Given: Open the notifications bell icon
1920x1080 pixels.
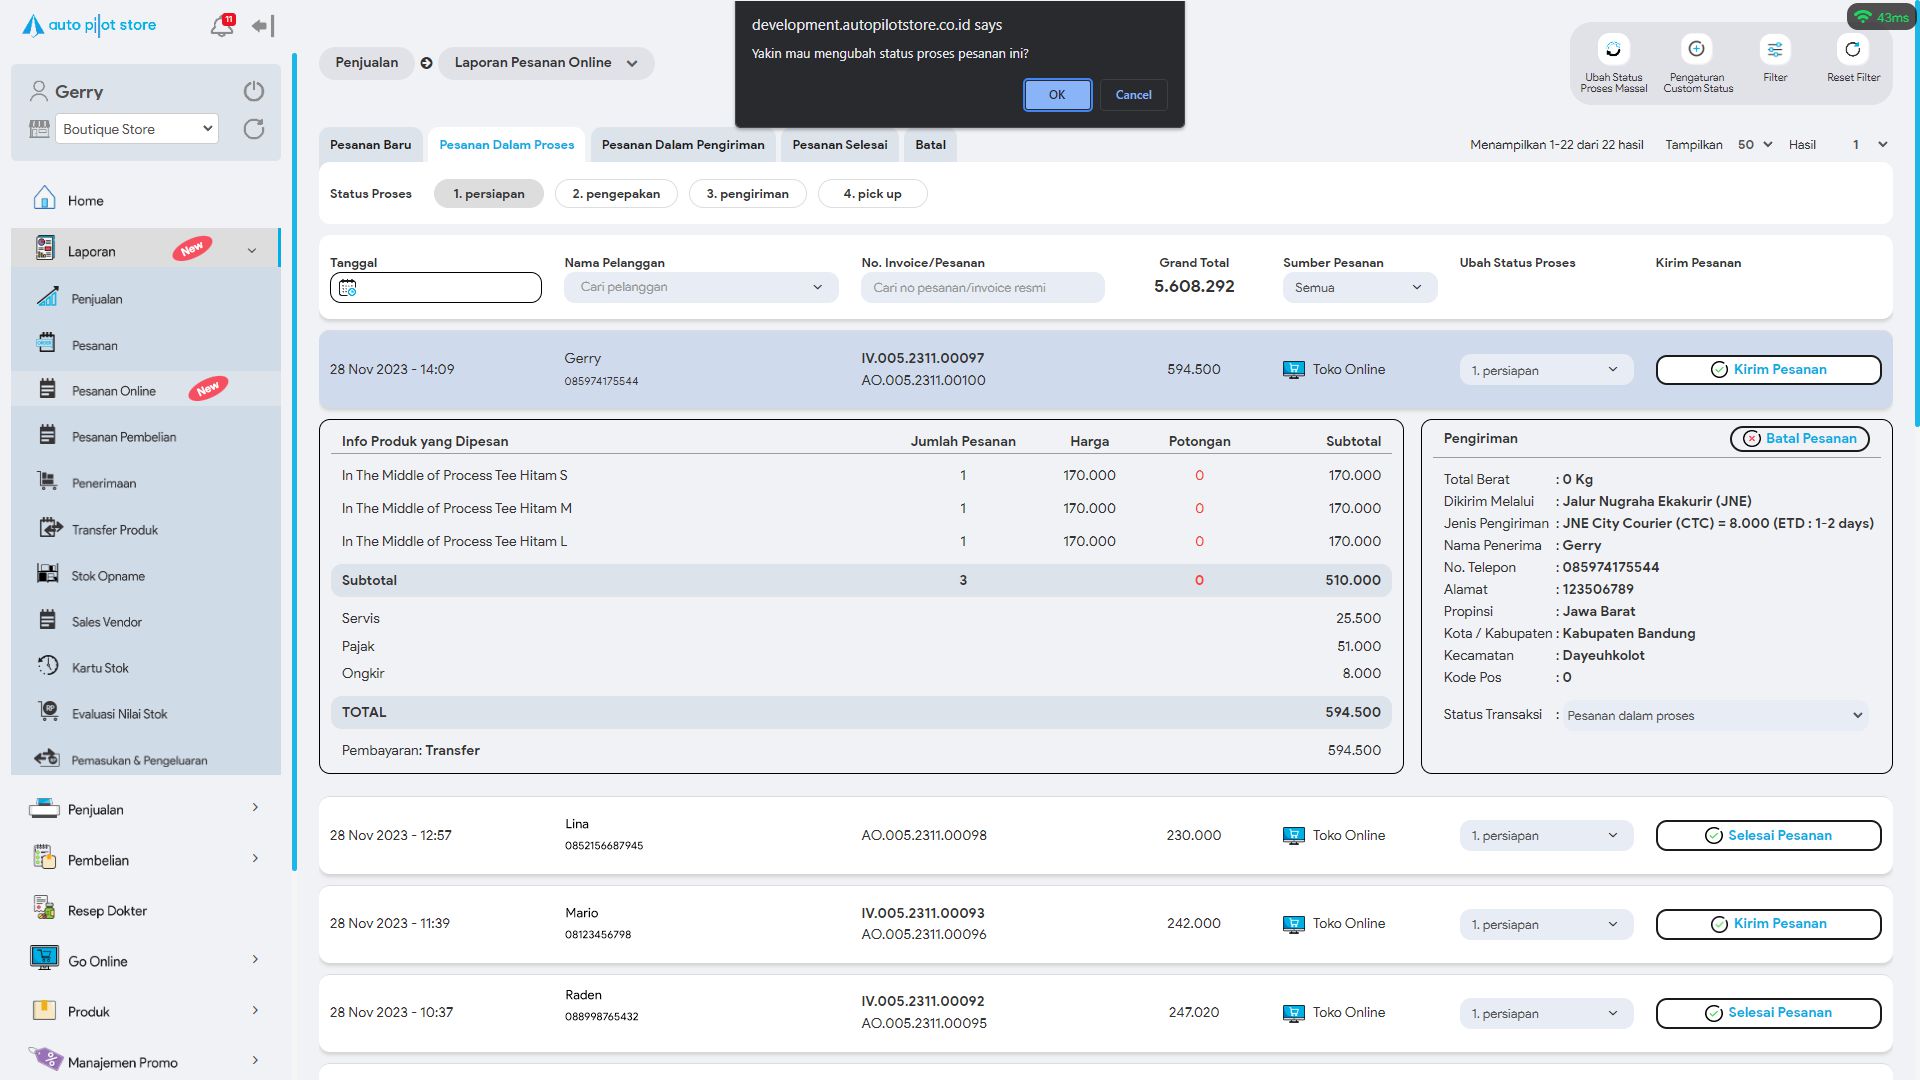Looking at the screenshot, I should (222, 26).
